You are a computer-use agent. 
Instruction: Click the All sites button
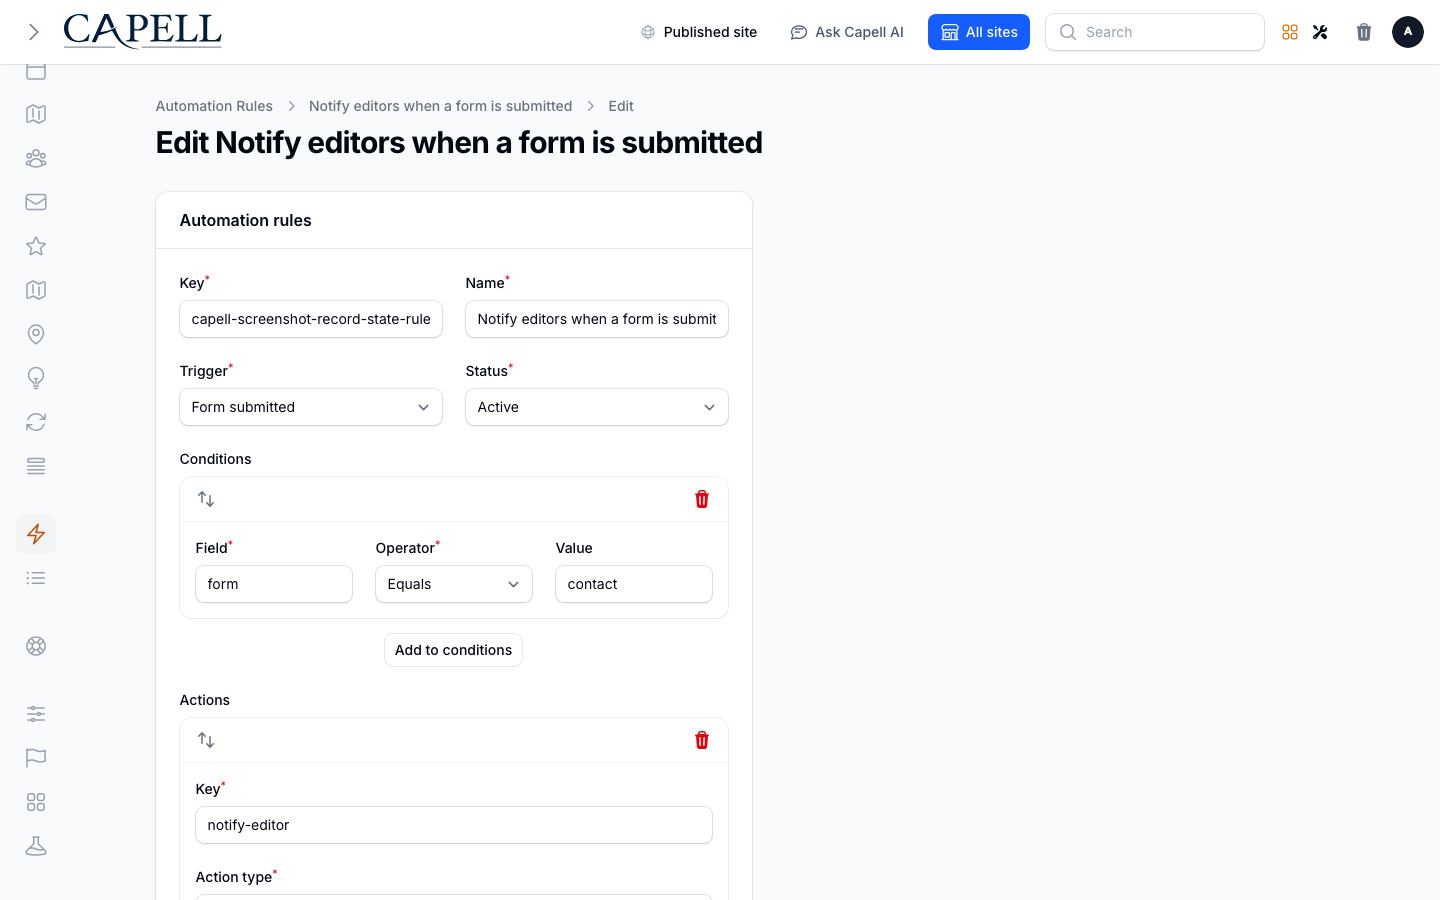pyautogui.click(x=979, y=32)
